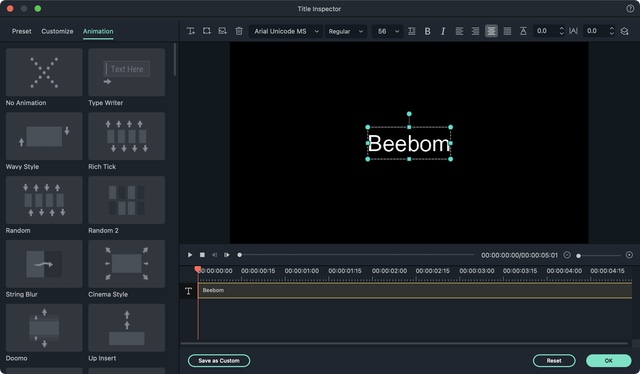Click the timeline horizontal scrollbar
The image size is (640, 374).
[404, 343]
